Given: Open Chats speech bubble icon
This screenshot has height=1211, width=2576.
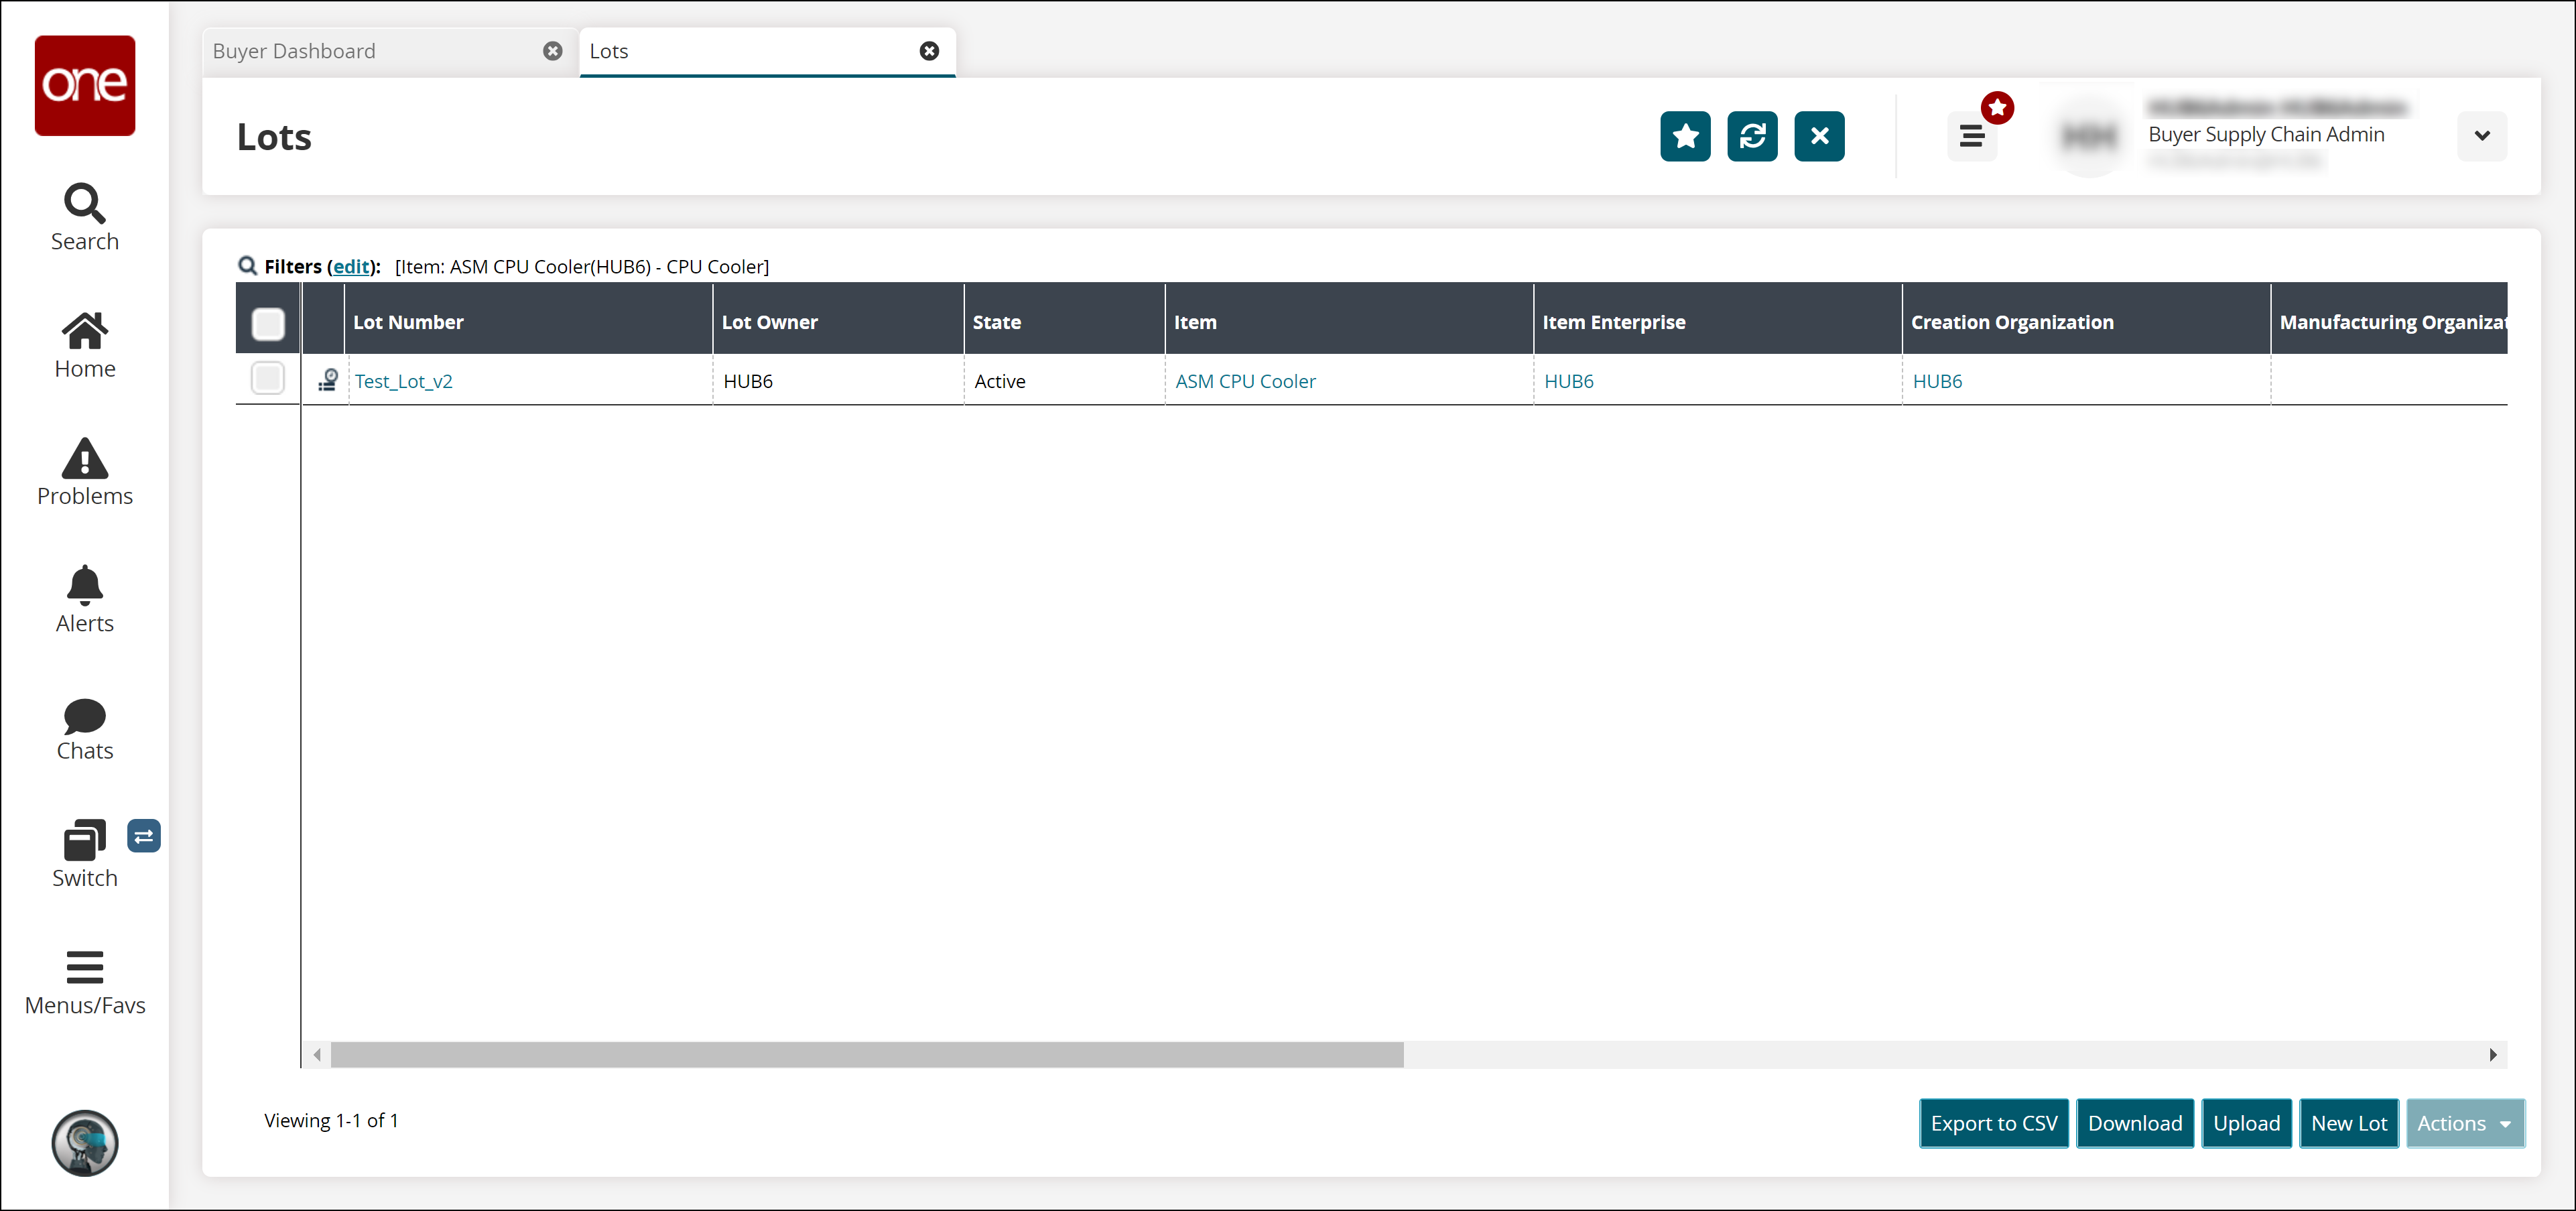Looking at the screenshot, I should click(x=84, y=728).
